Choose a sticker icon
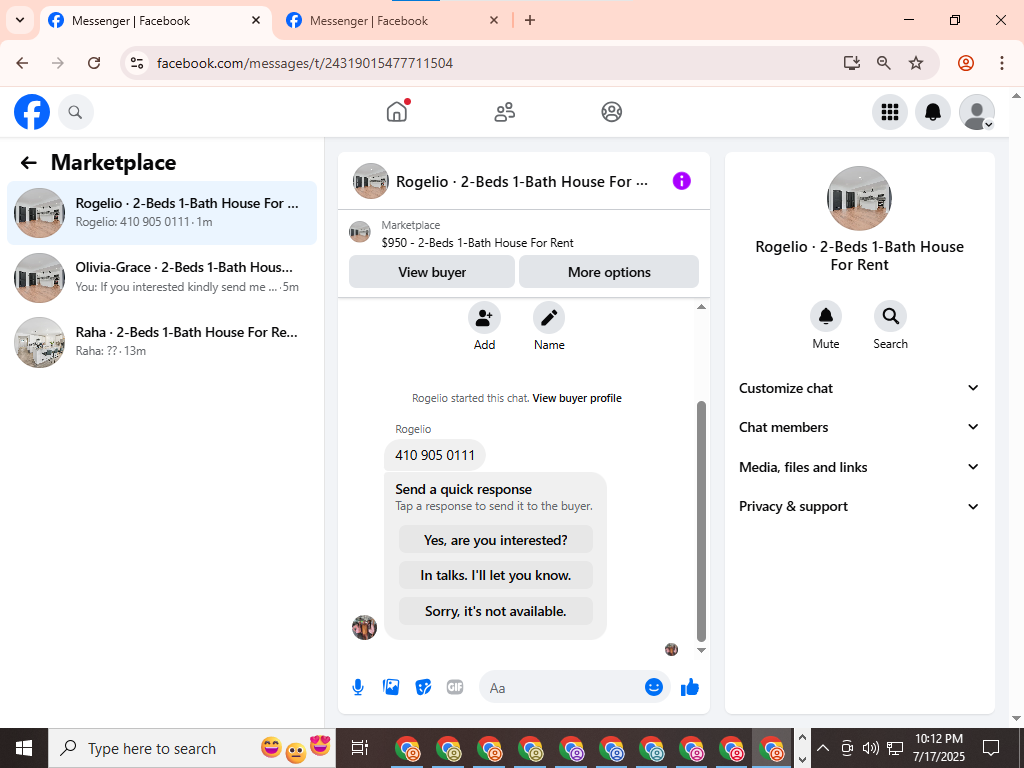Viewport: 1024px width, 768px height. 423,687
